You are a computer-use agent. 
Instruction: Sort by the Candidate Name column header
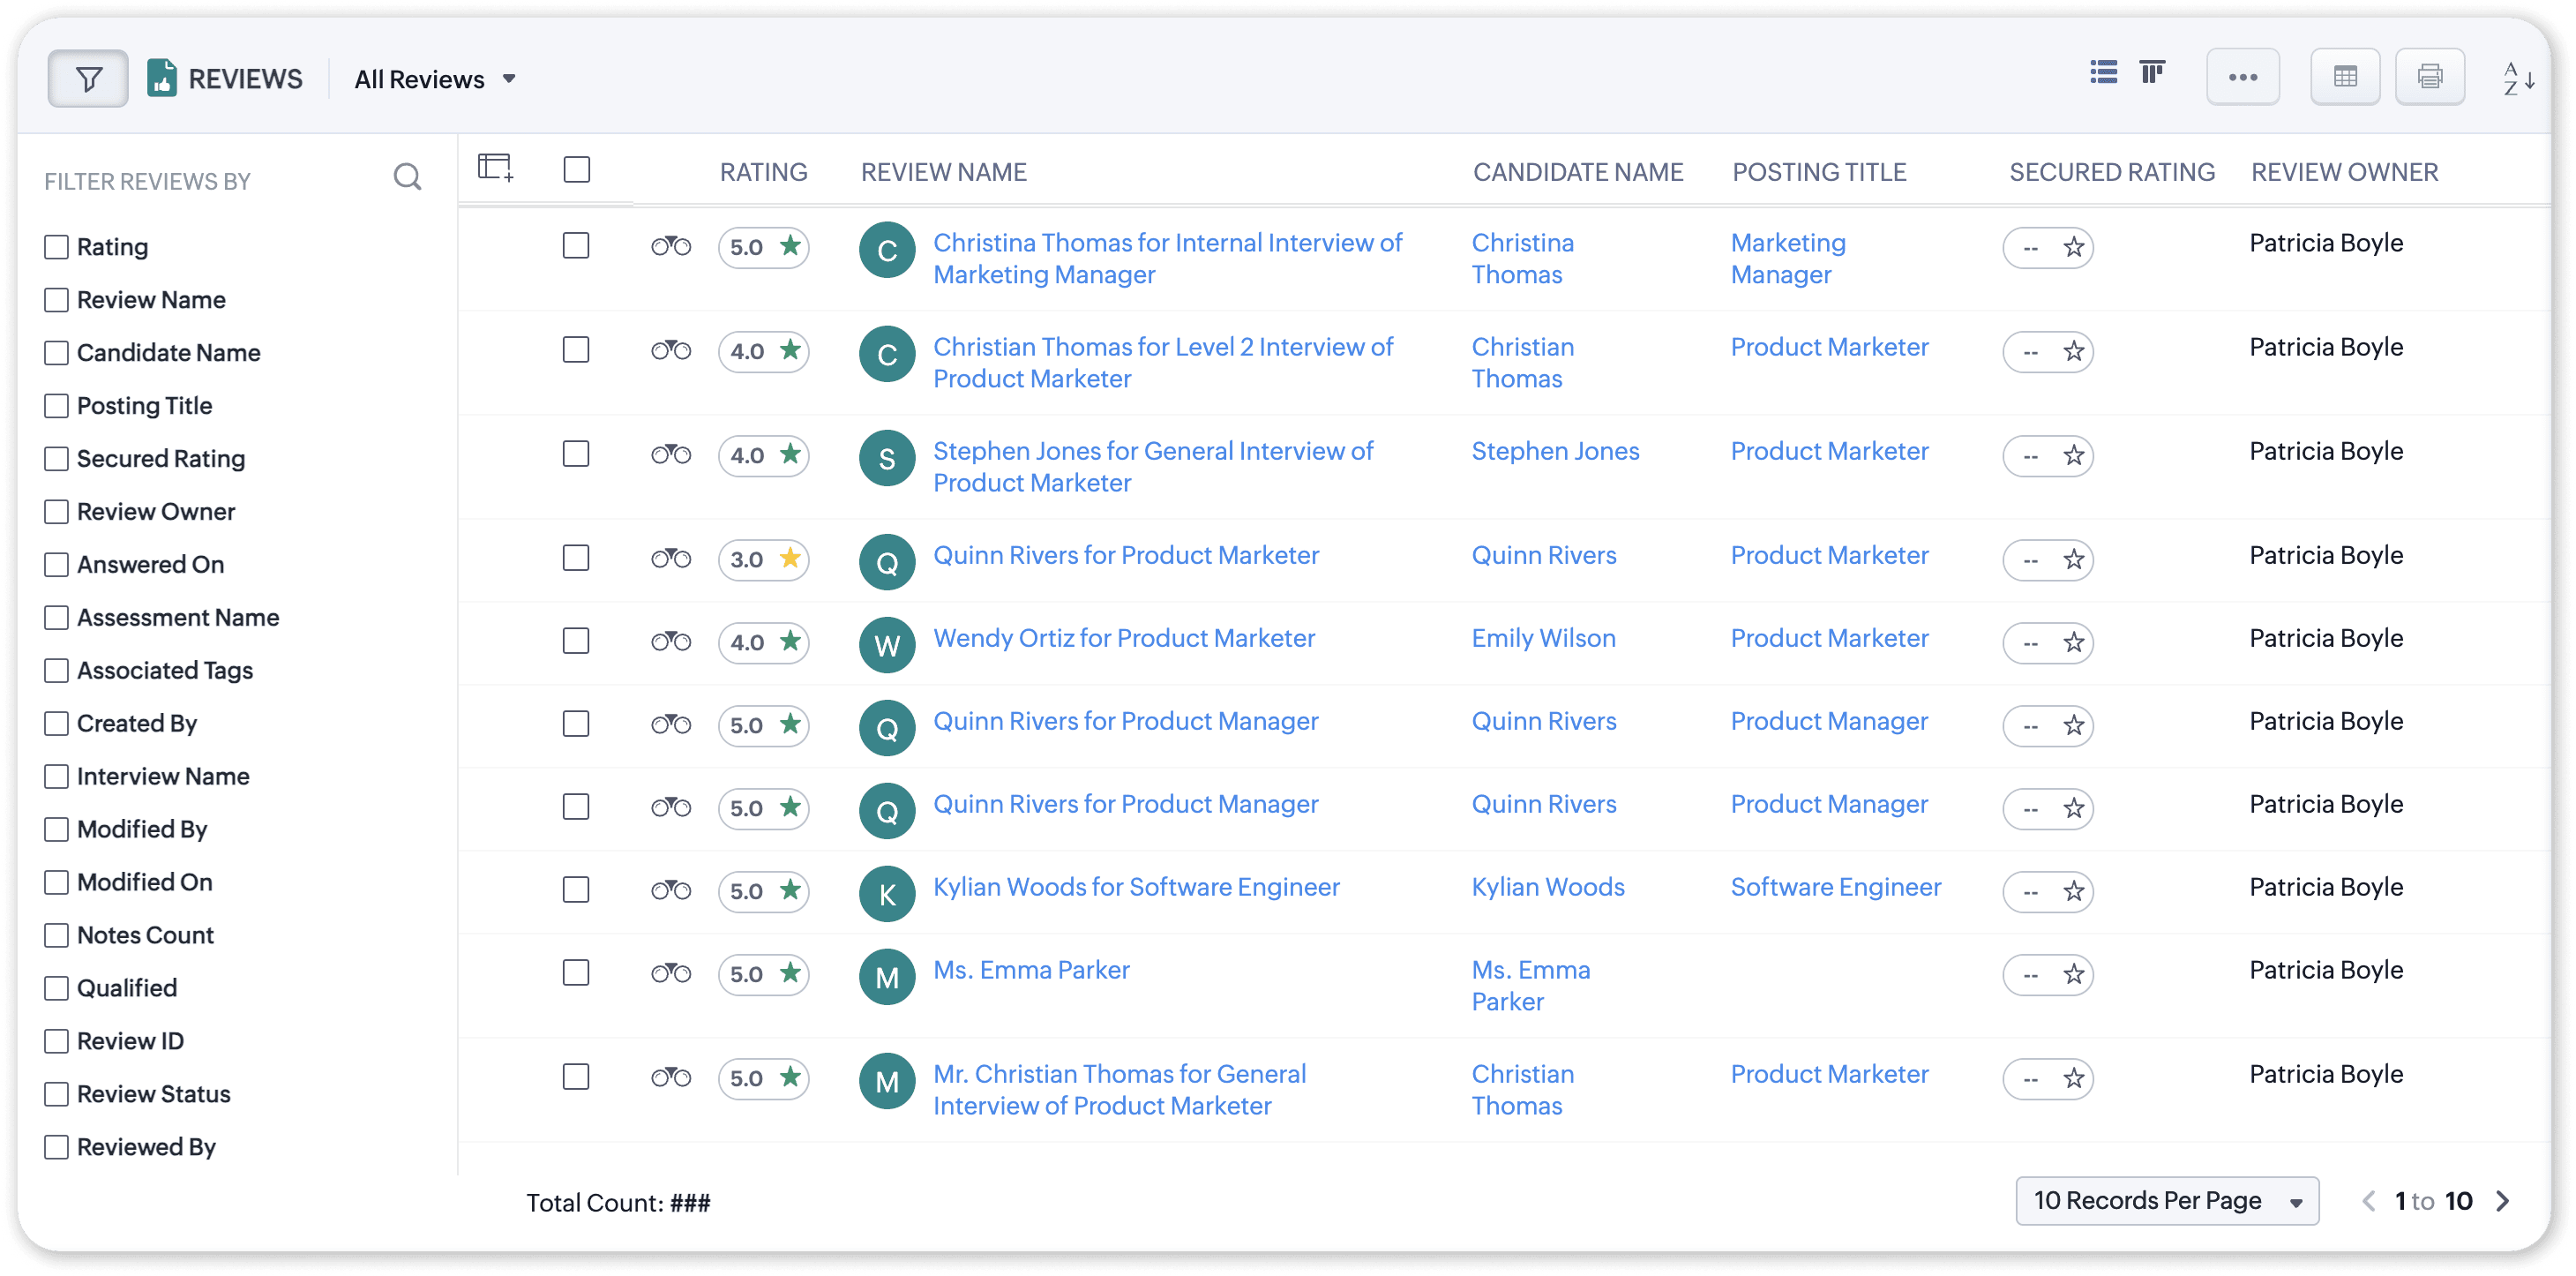[1577, 172]
